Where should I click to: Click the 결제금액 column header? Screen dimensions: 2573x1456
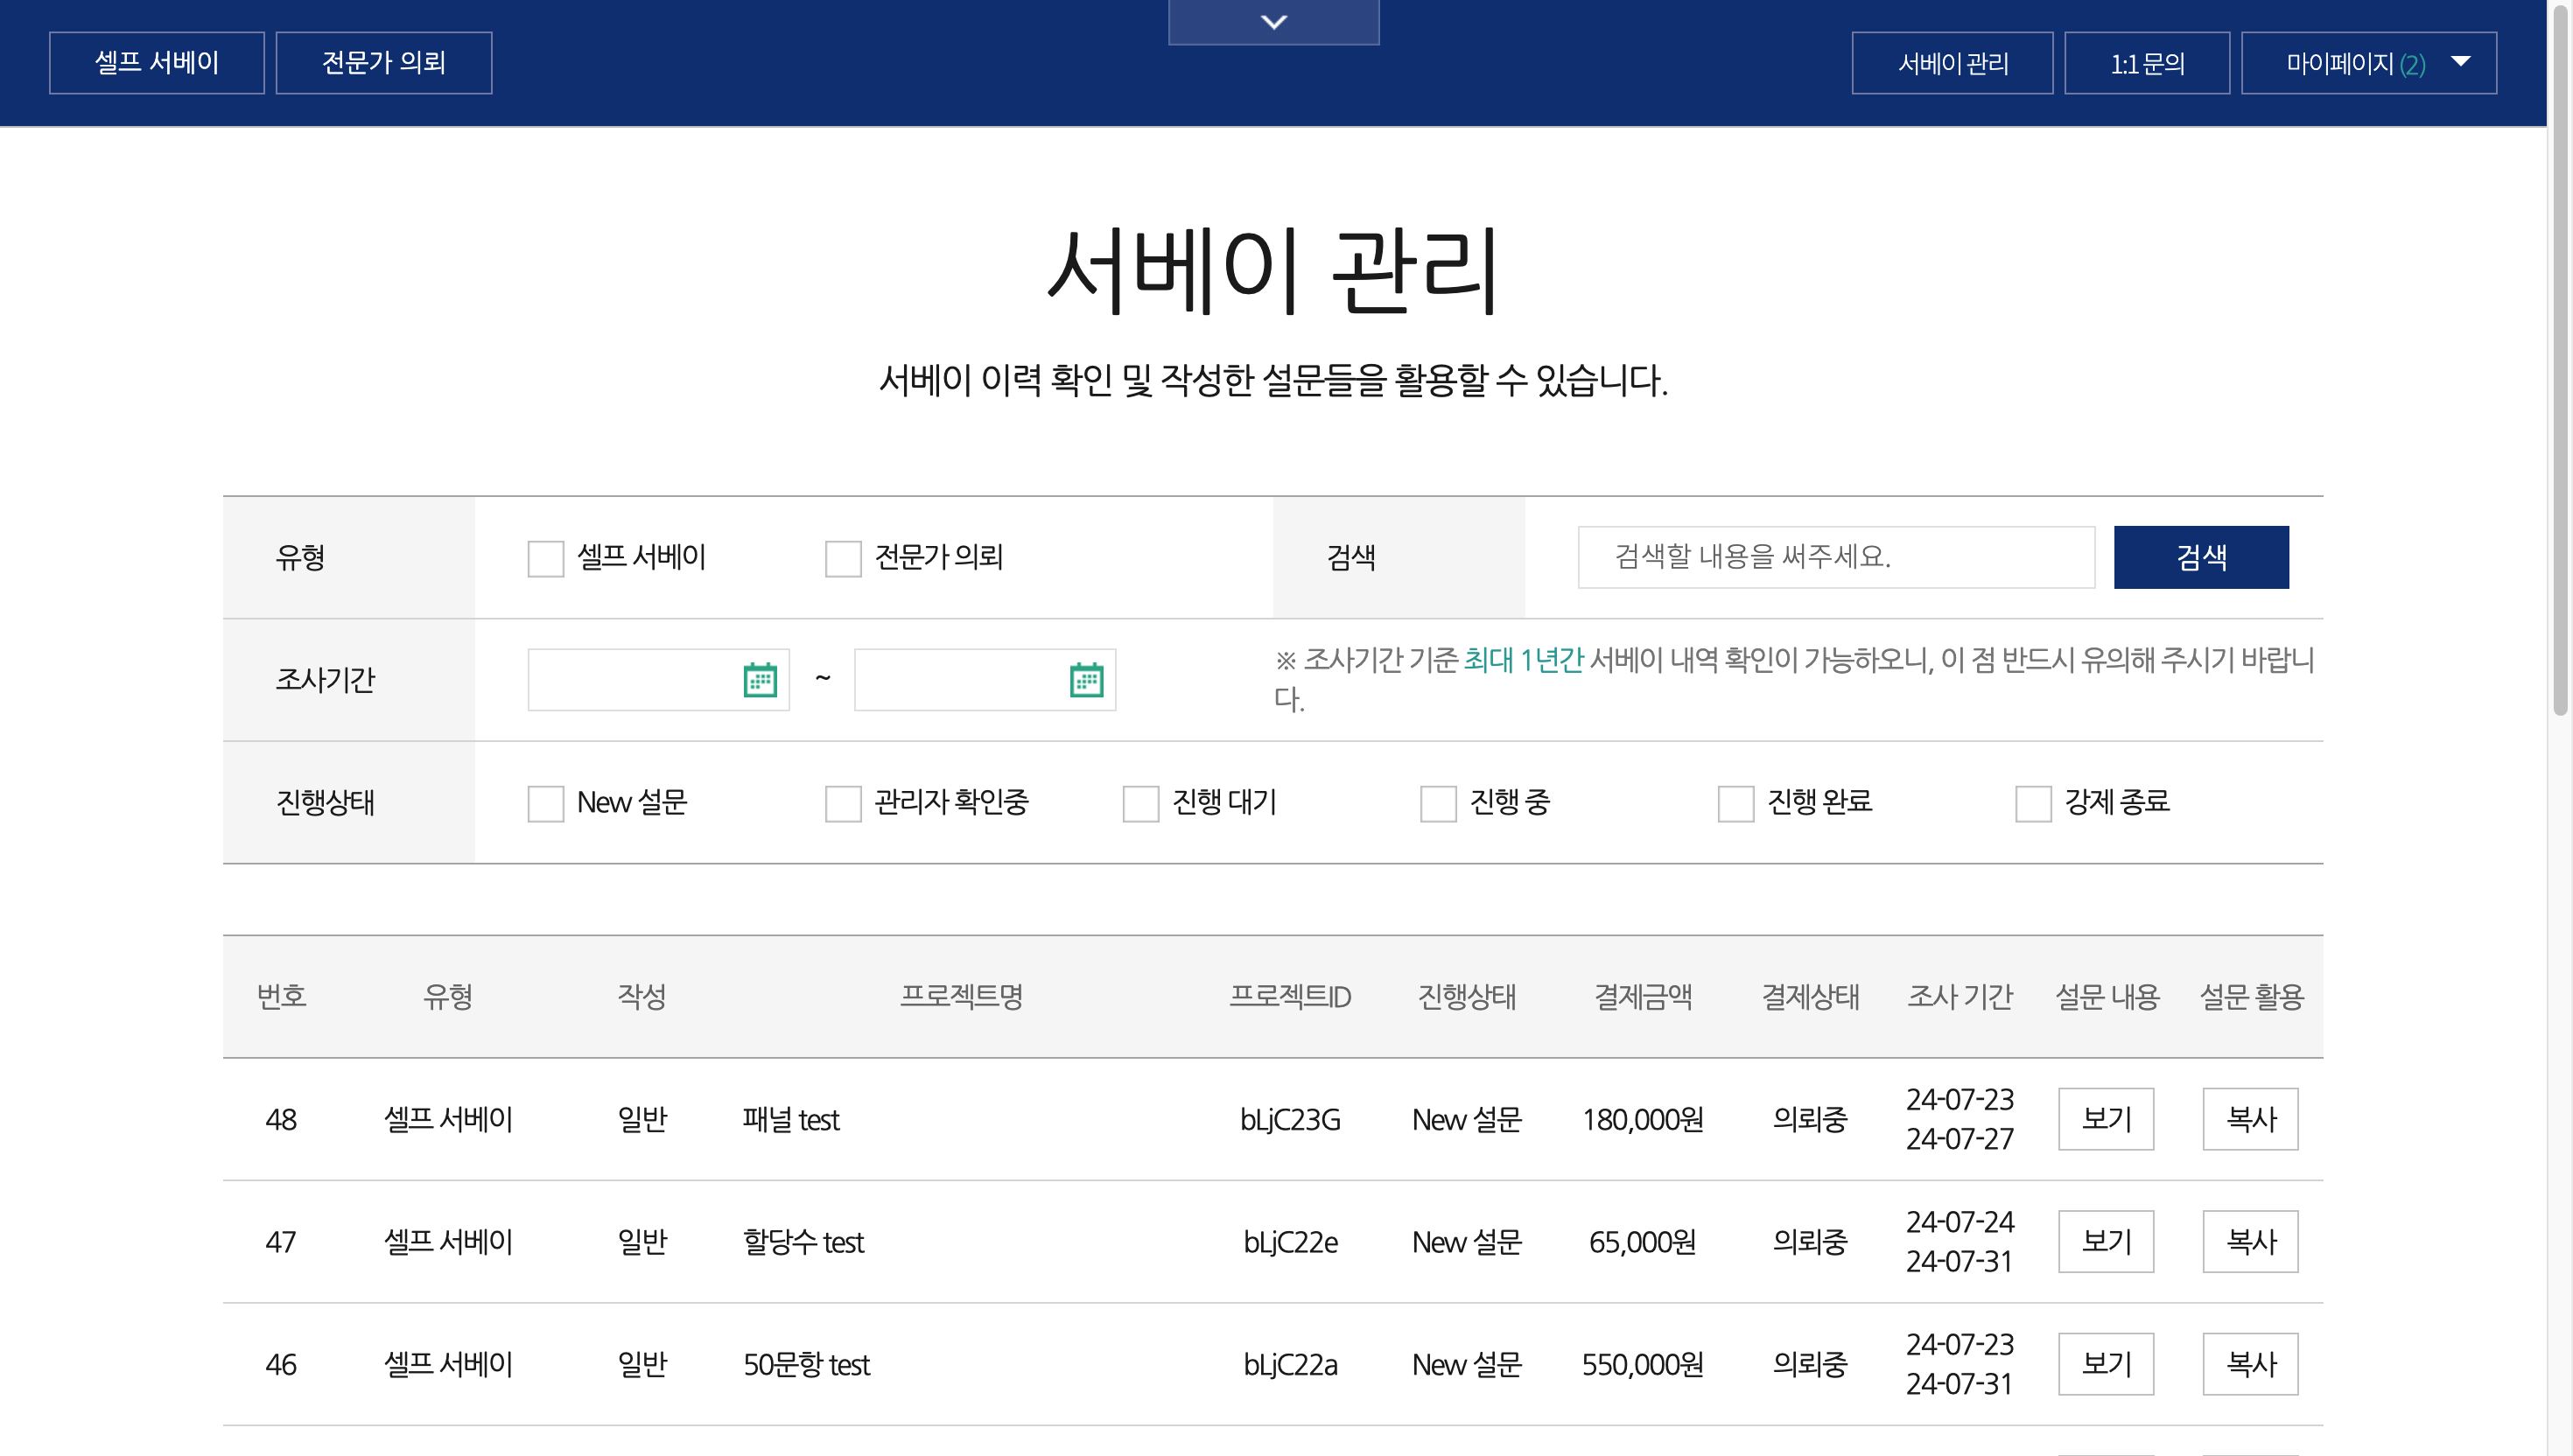tap(1642, 997)
